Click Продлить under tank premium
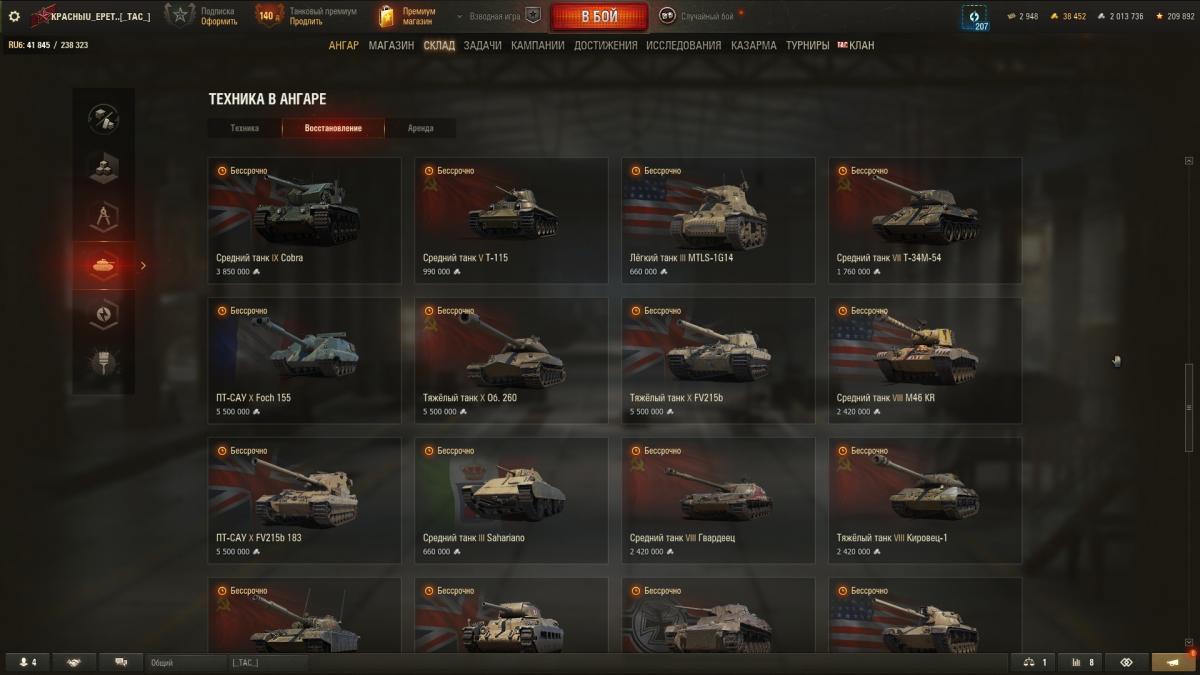The width and height of the screenshot is (1200, 675). 306,21
